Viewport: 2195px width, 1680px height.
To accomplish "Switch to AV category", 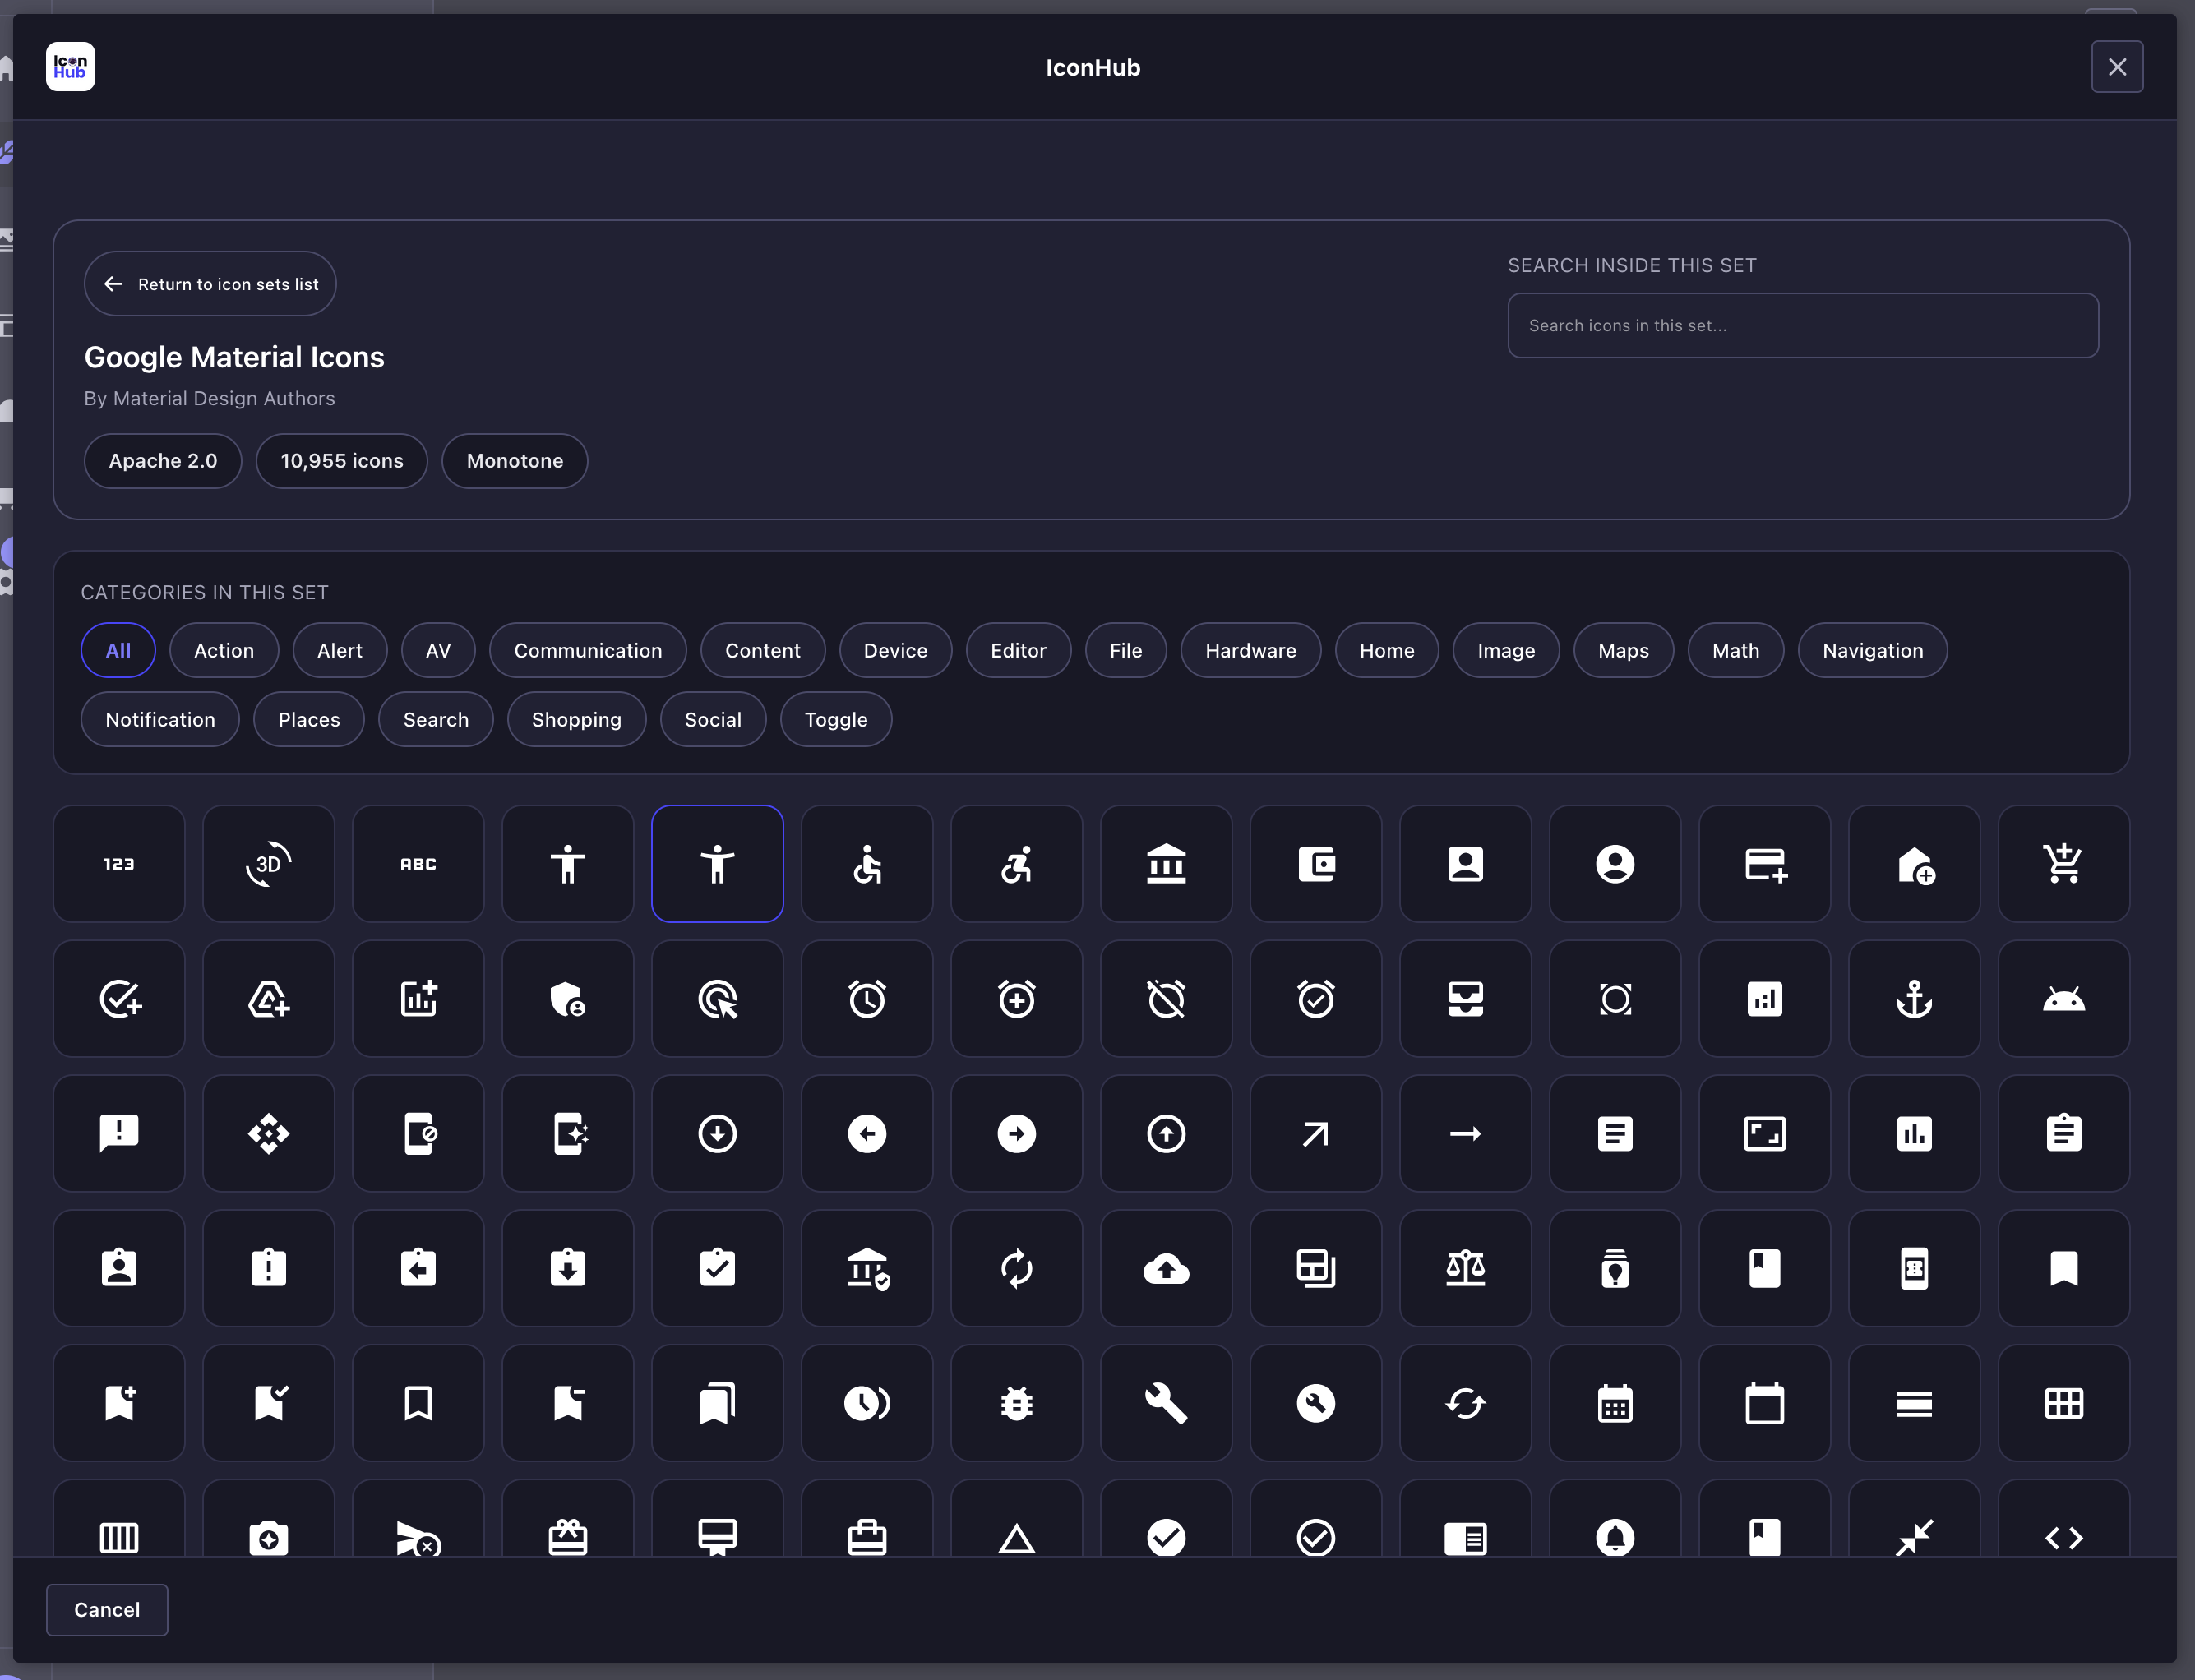I will coord(438,650).
